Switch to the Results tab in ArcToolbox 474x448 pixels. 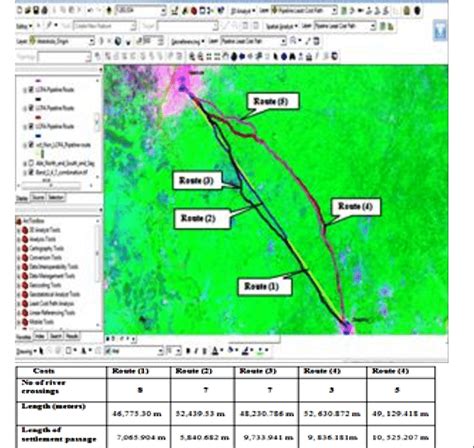[72, 336]
